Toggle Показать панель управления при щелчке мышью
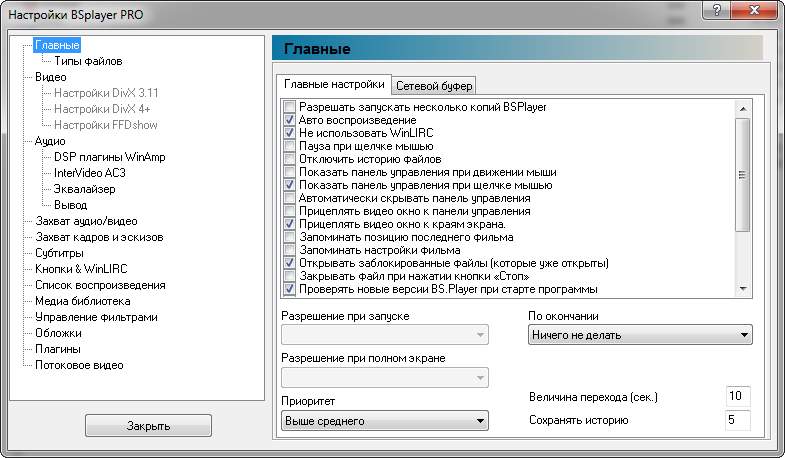The image size is (785, 458). point(289,185)
